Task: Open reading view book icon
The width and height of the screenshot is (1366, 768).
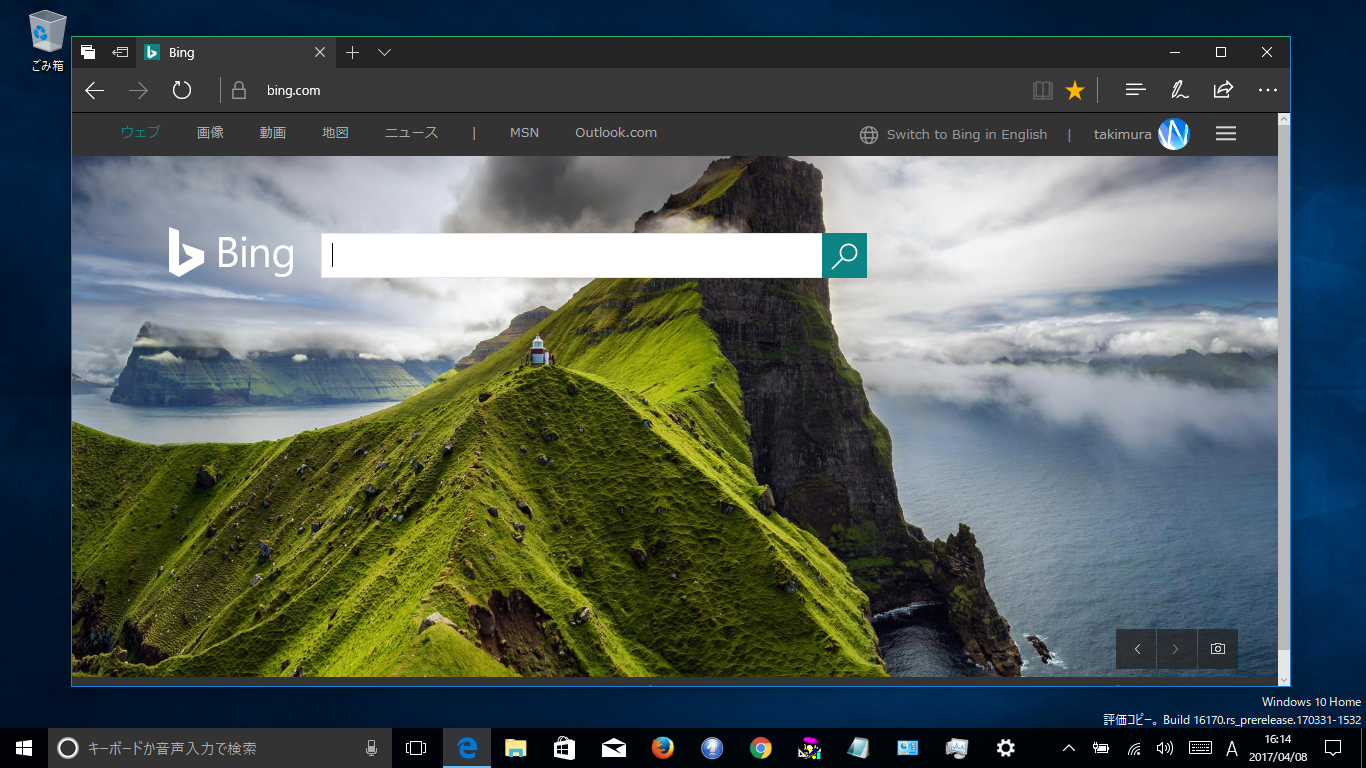Action: tap(1043, 91)
